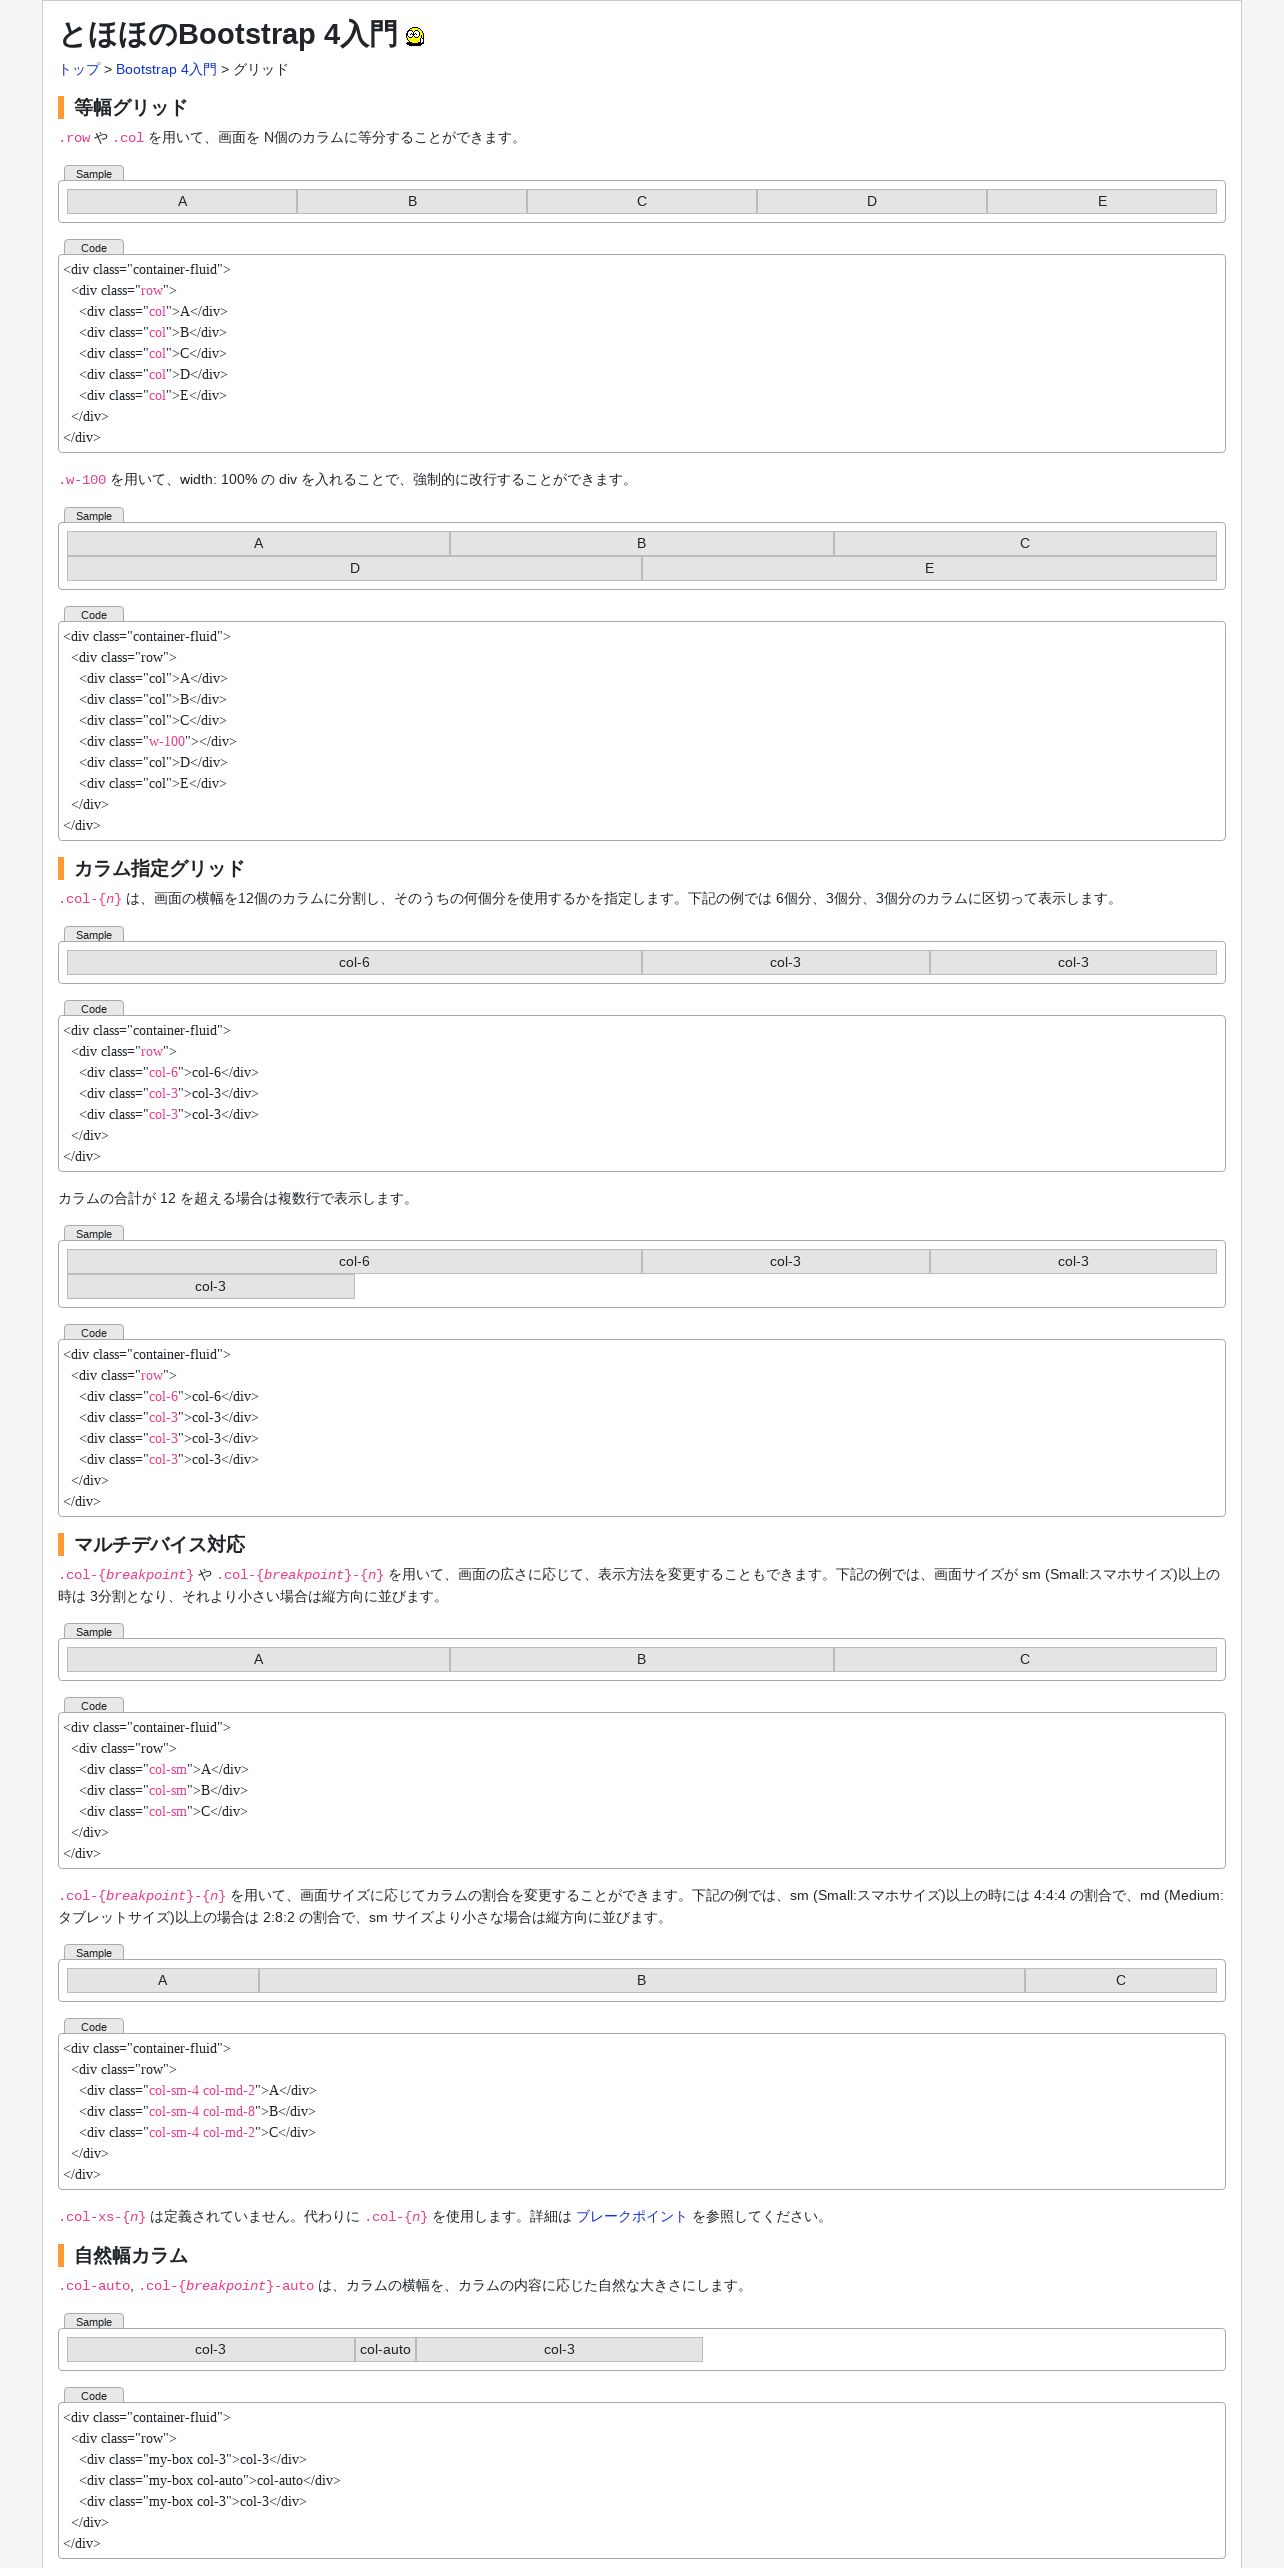
Task: Click the グリッド breadcrumb text
Action: click(260, 69)
